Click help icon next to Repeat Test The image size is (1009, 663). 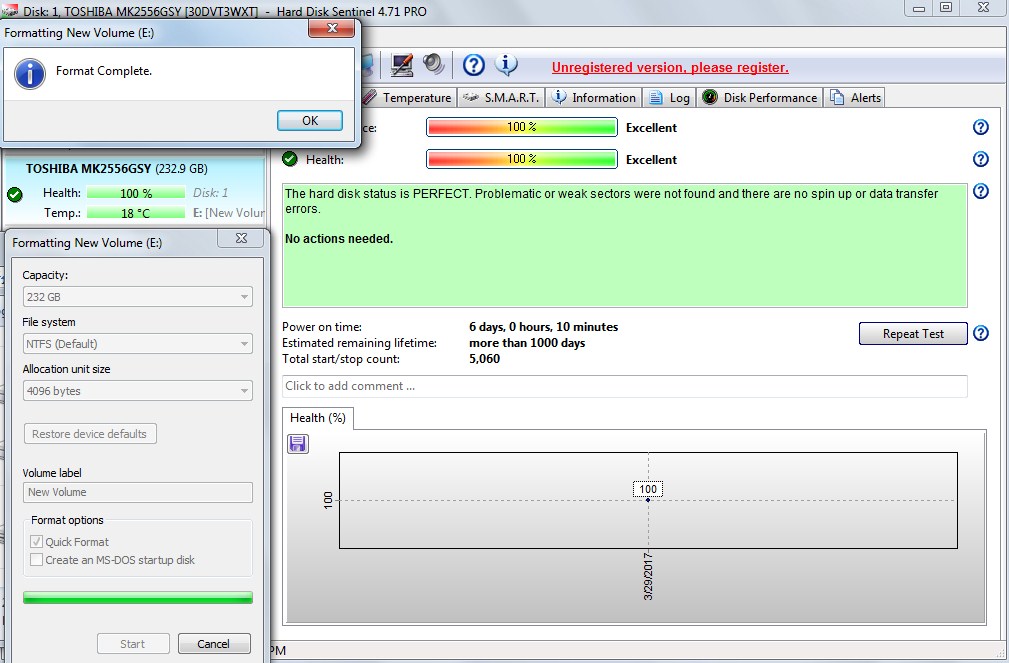[x=981, y=333]
